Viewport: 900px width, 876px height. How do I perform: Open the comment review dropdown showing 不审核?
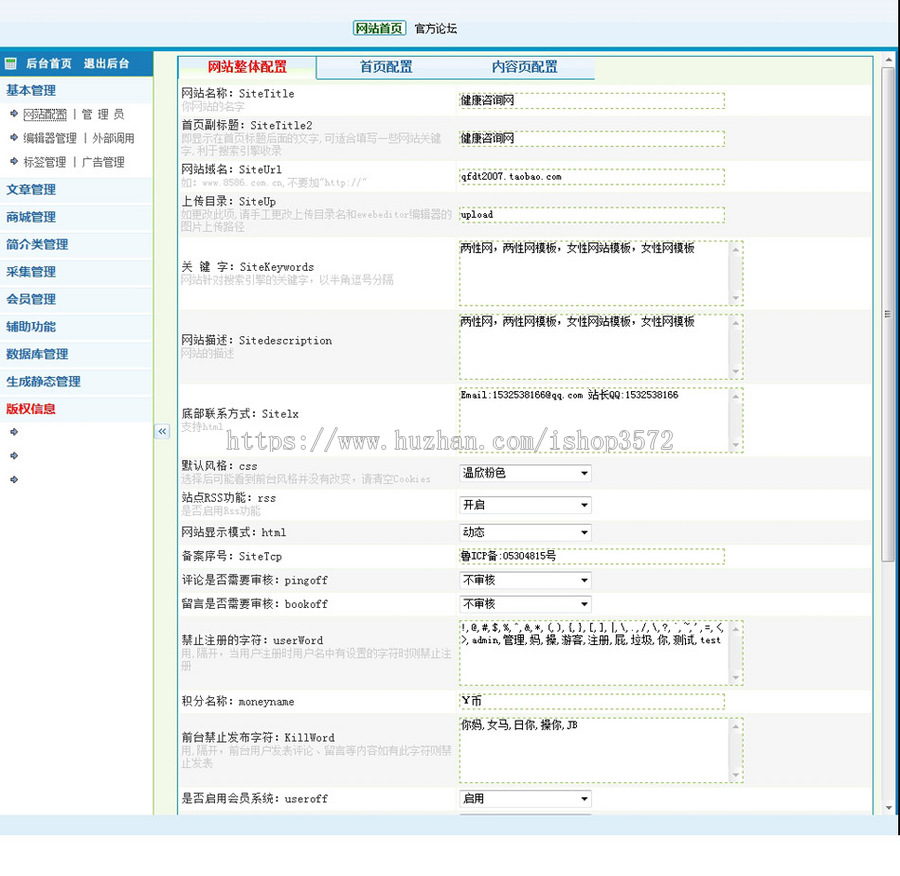point(525,580)
